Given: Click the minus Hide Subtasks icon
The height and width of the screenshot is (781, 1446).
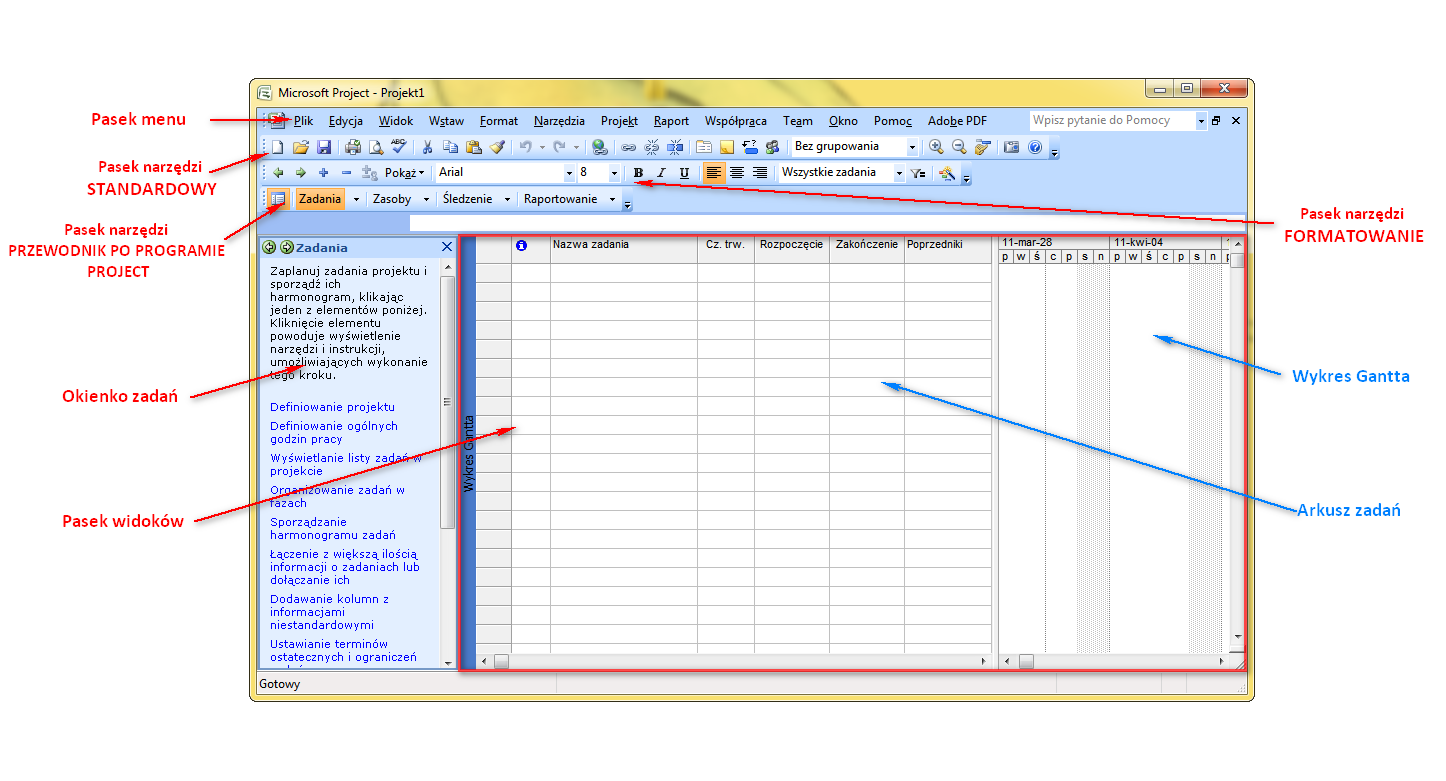Looking at the screenshot, I should (346, 172).
